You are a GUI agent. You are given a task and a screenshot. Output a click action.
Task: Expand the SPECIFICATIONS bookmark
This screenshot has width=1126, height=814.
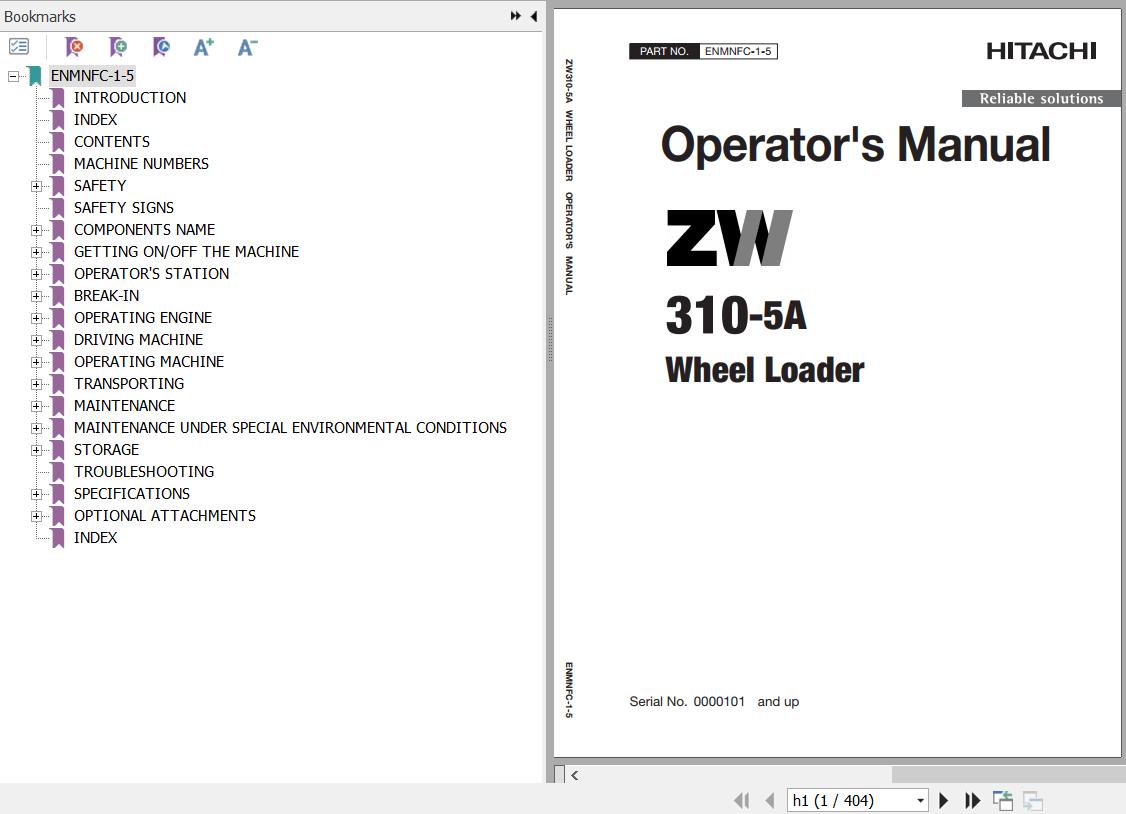pyautogui.click(x=36, y=494)
